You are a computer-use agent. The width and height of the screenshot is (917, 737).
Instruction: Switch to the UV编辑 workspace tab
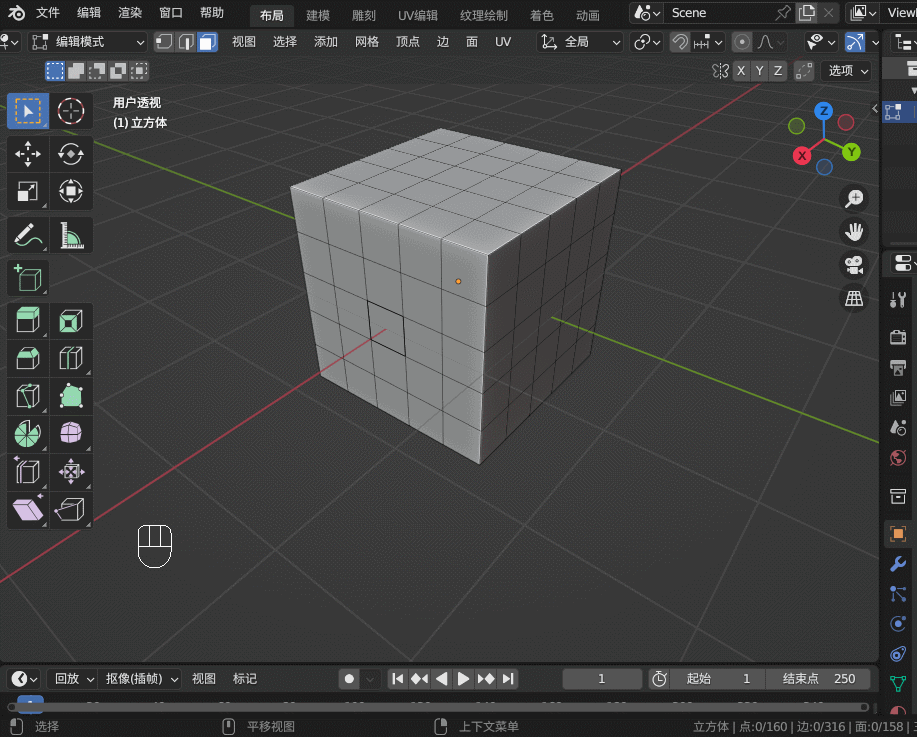pos(418,15)
